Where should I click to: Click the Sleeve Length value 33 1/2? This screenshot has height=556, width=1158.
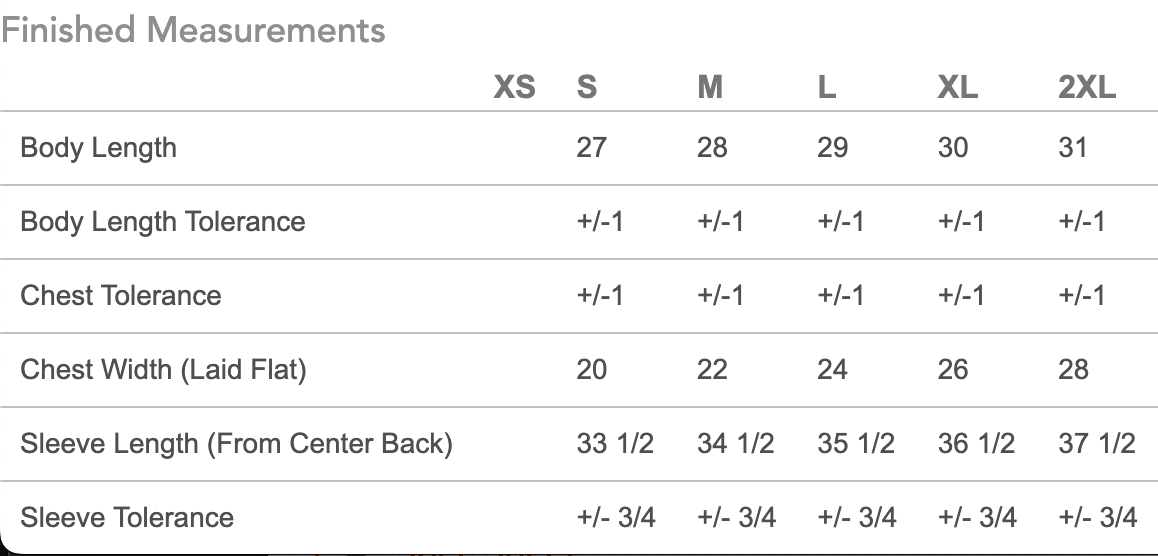tap(615, 443)
